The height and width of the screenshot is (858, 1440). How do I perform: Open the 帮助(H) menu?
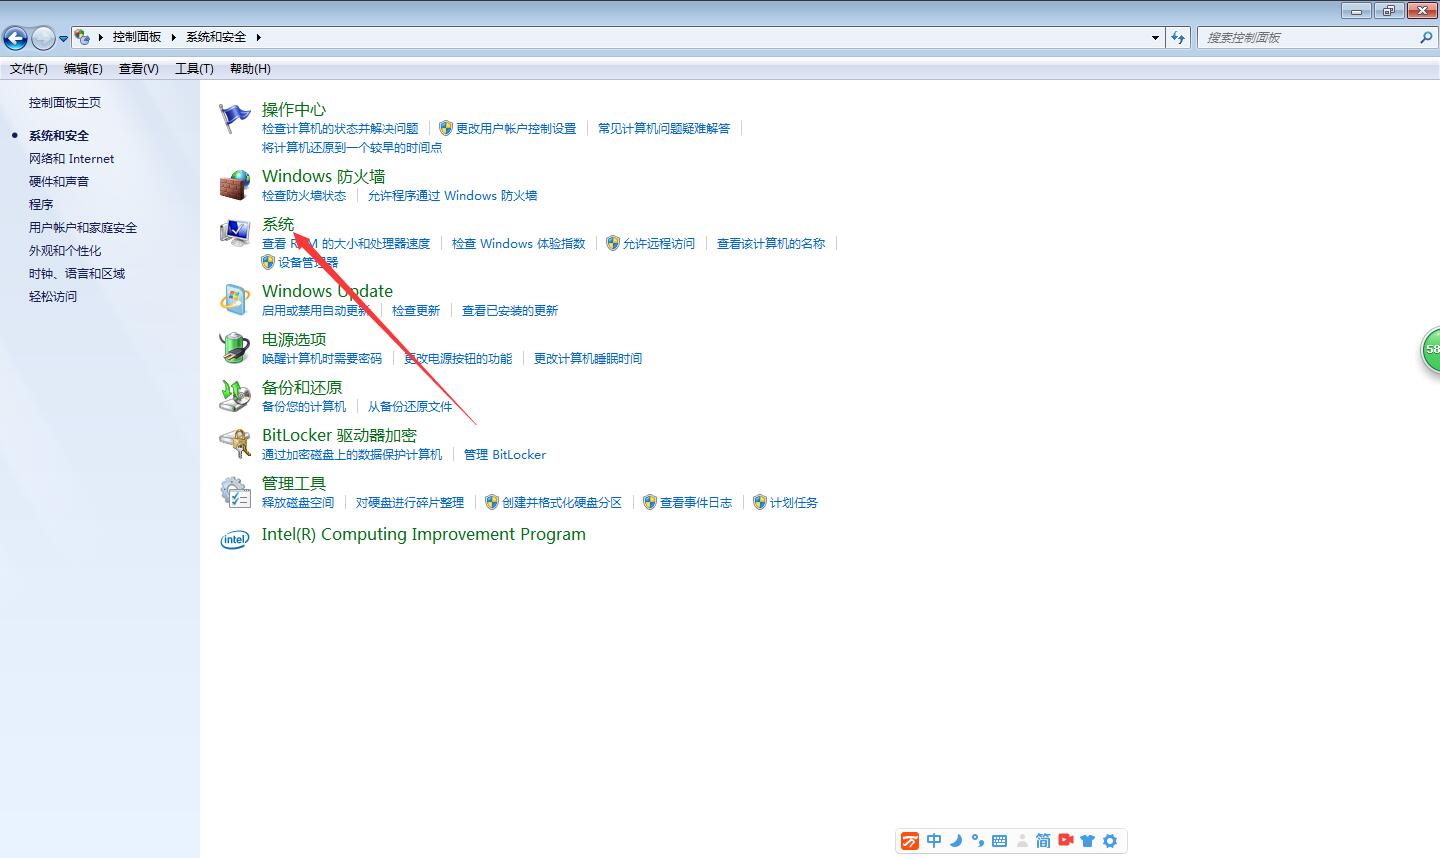250,69
